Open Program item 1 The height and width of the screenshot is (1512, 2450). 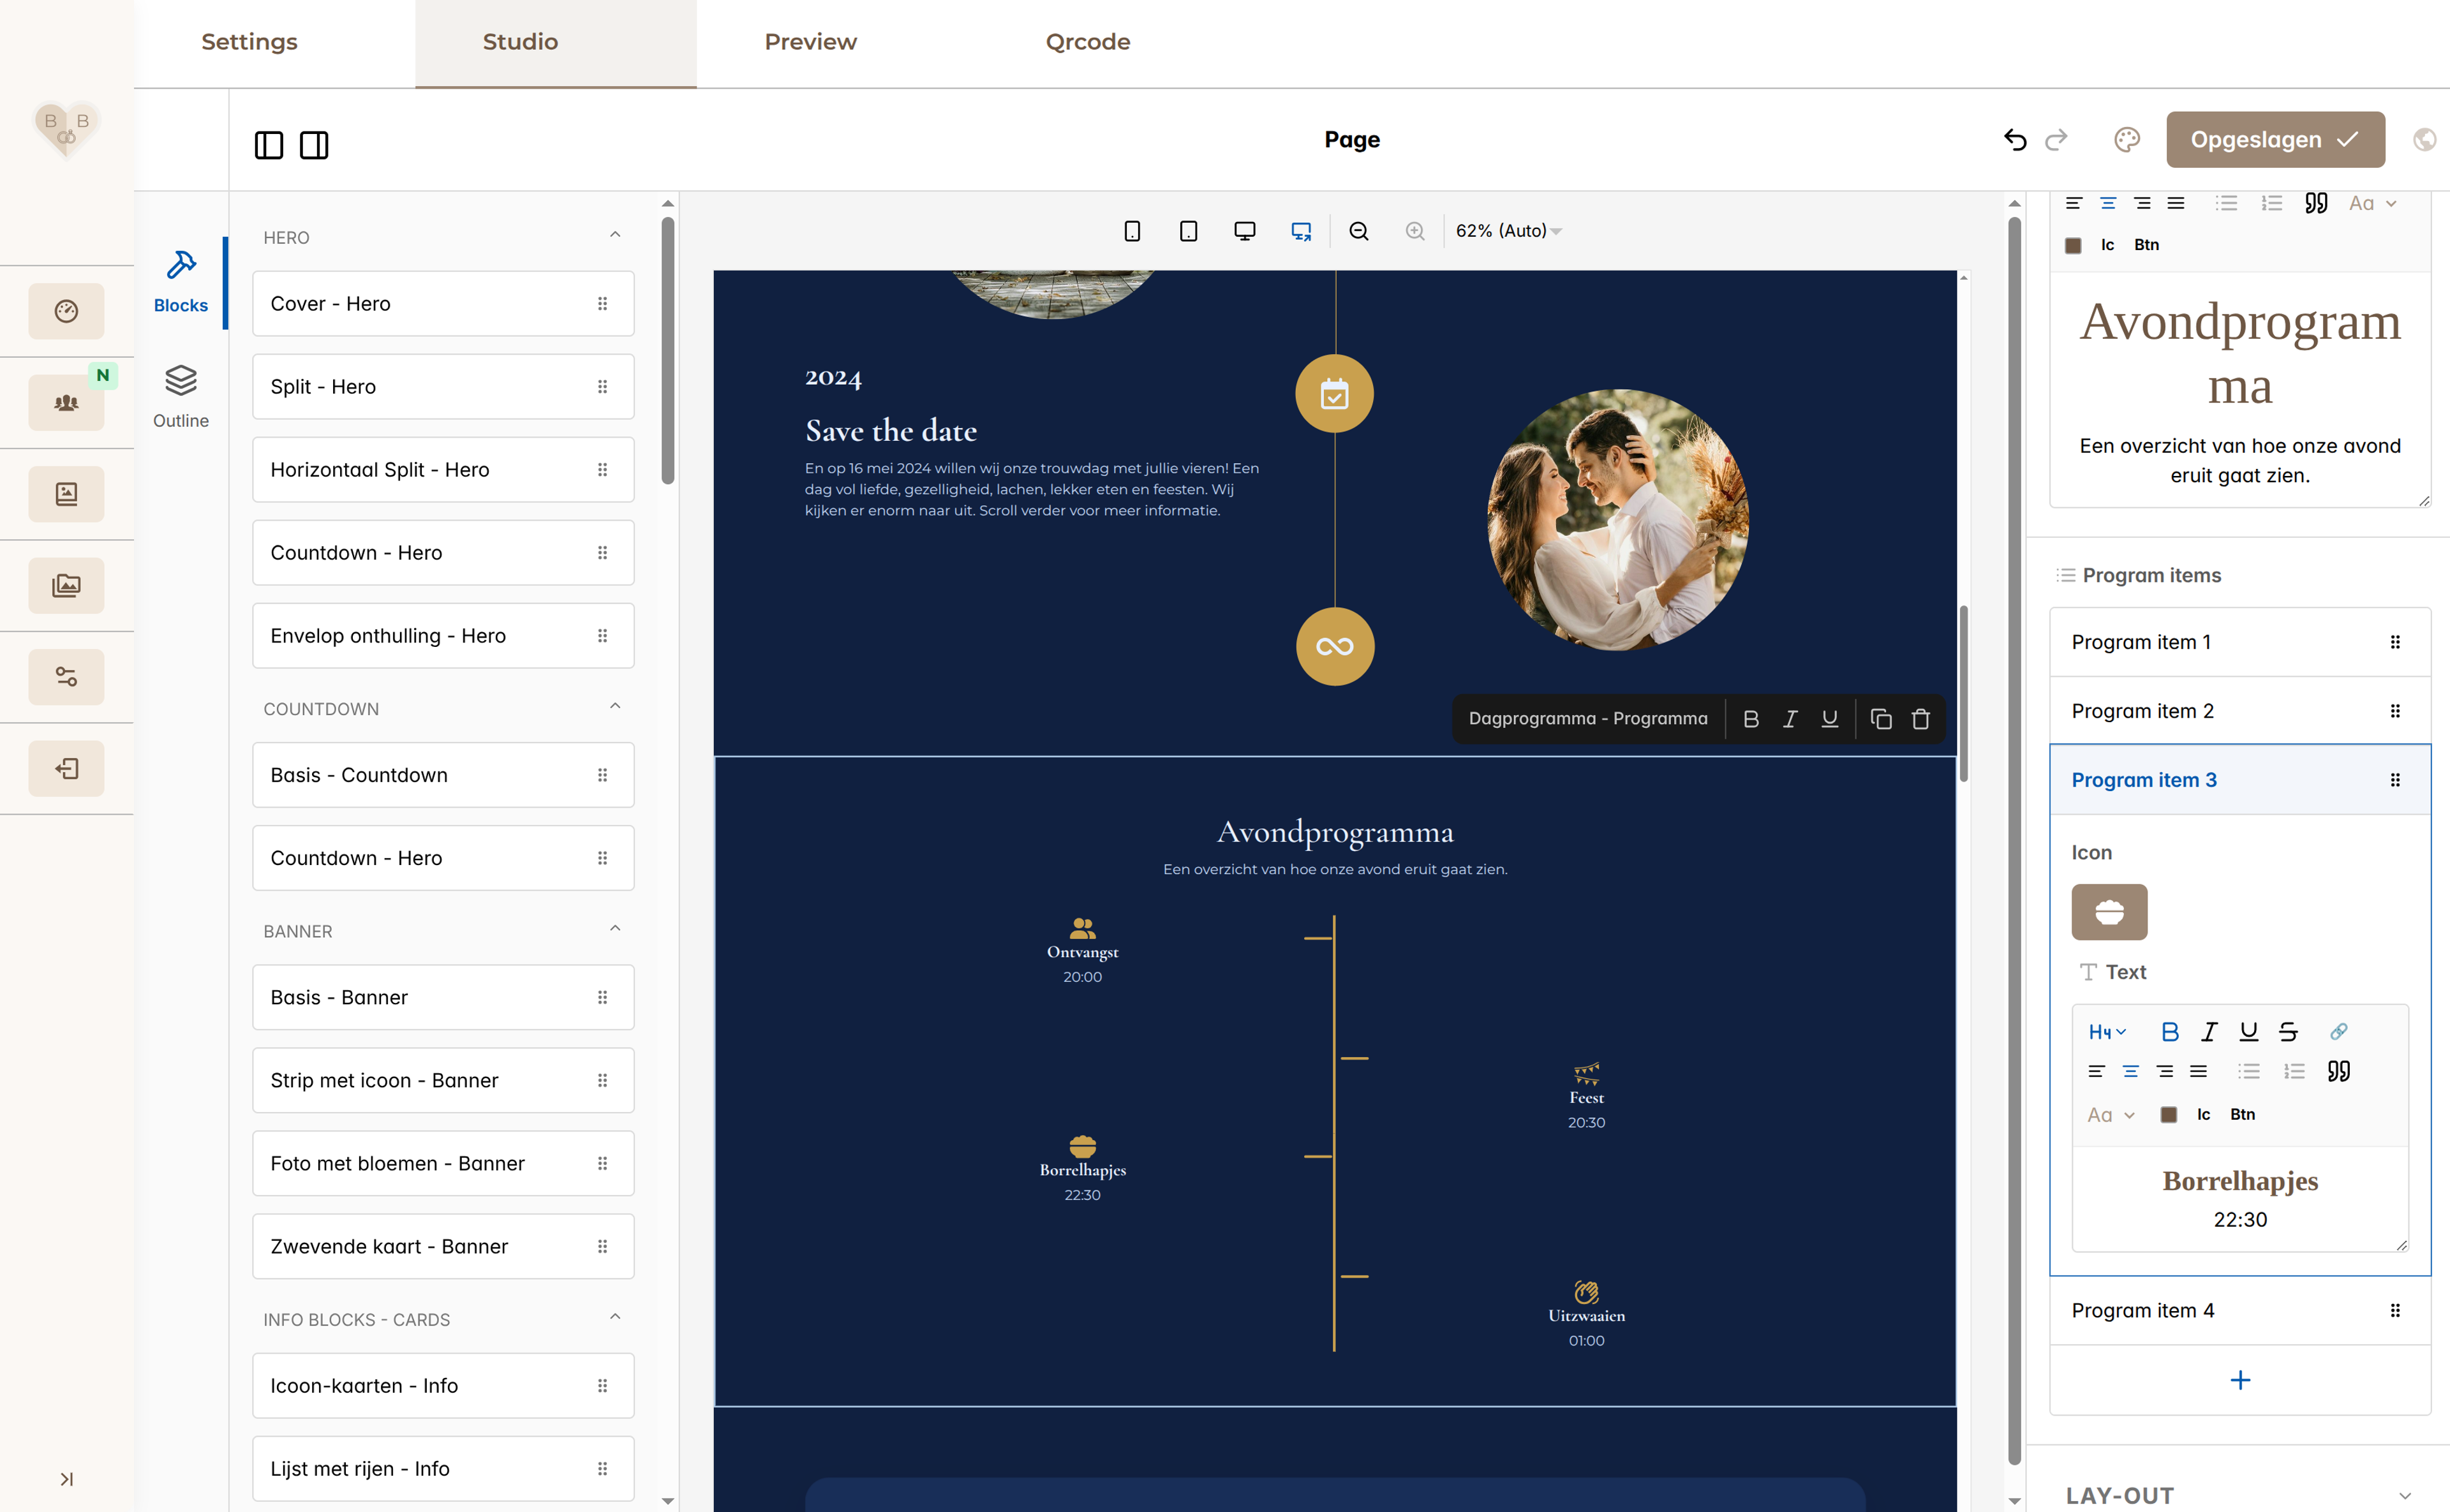(x=2240, y=642)
